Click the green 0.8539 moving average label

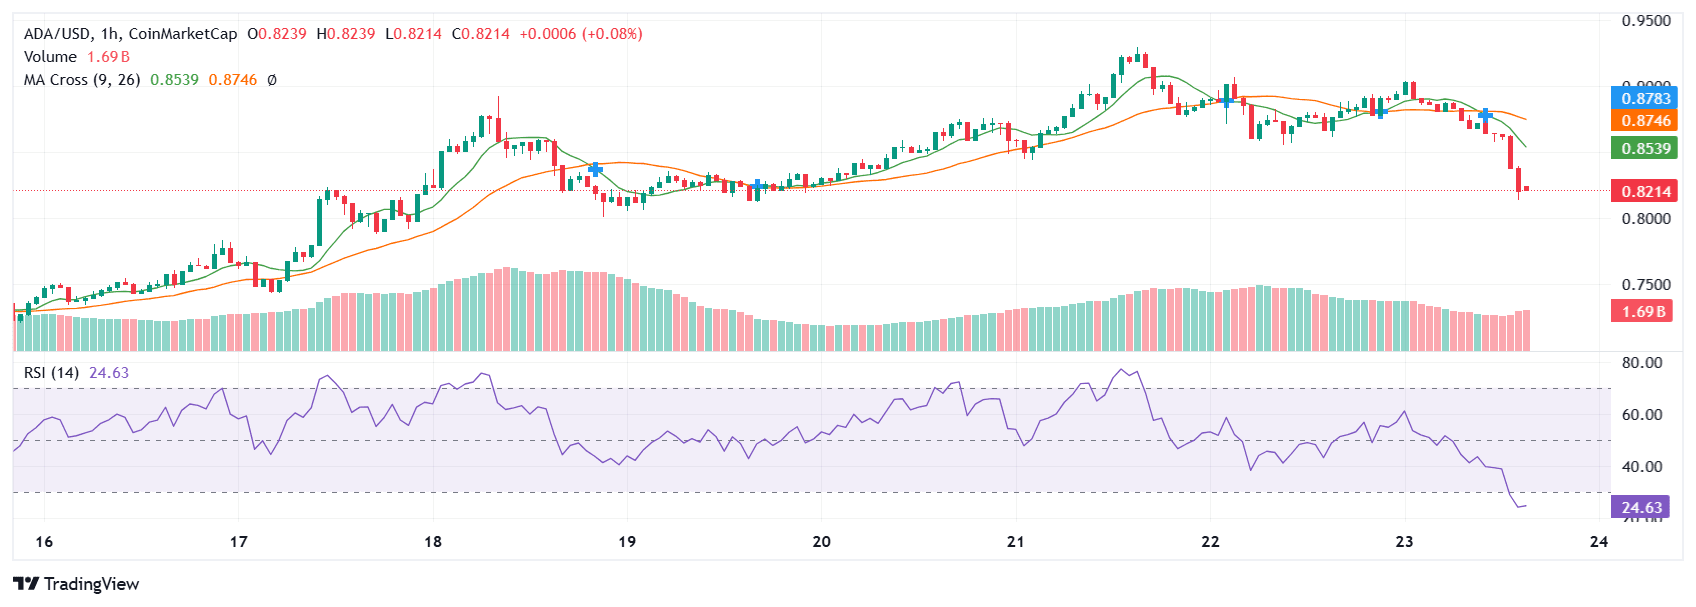1642,148
